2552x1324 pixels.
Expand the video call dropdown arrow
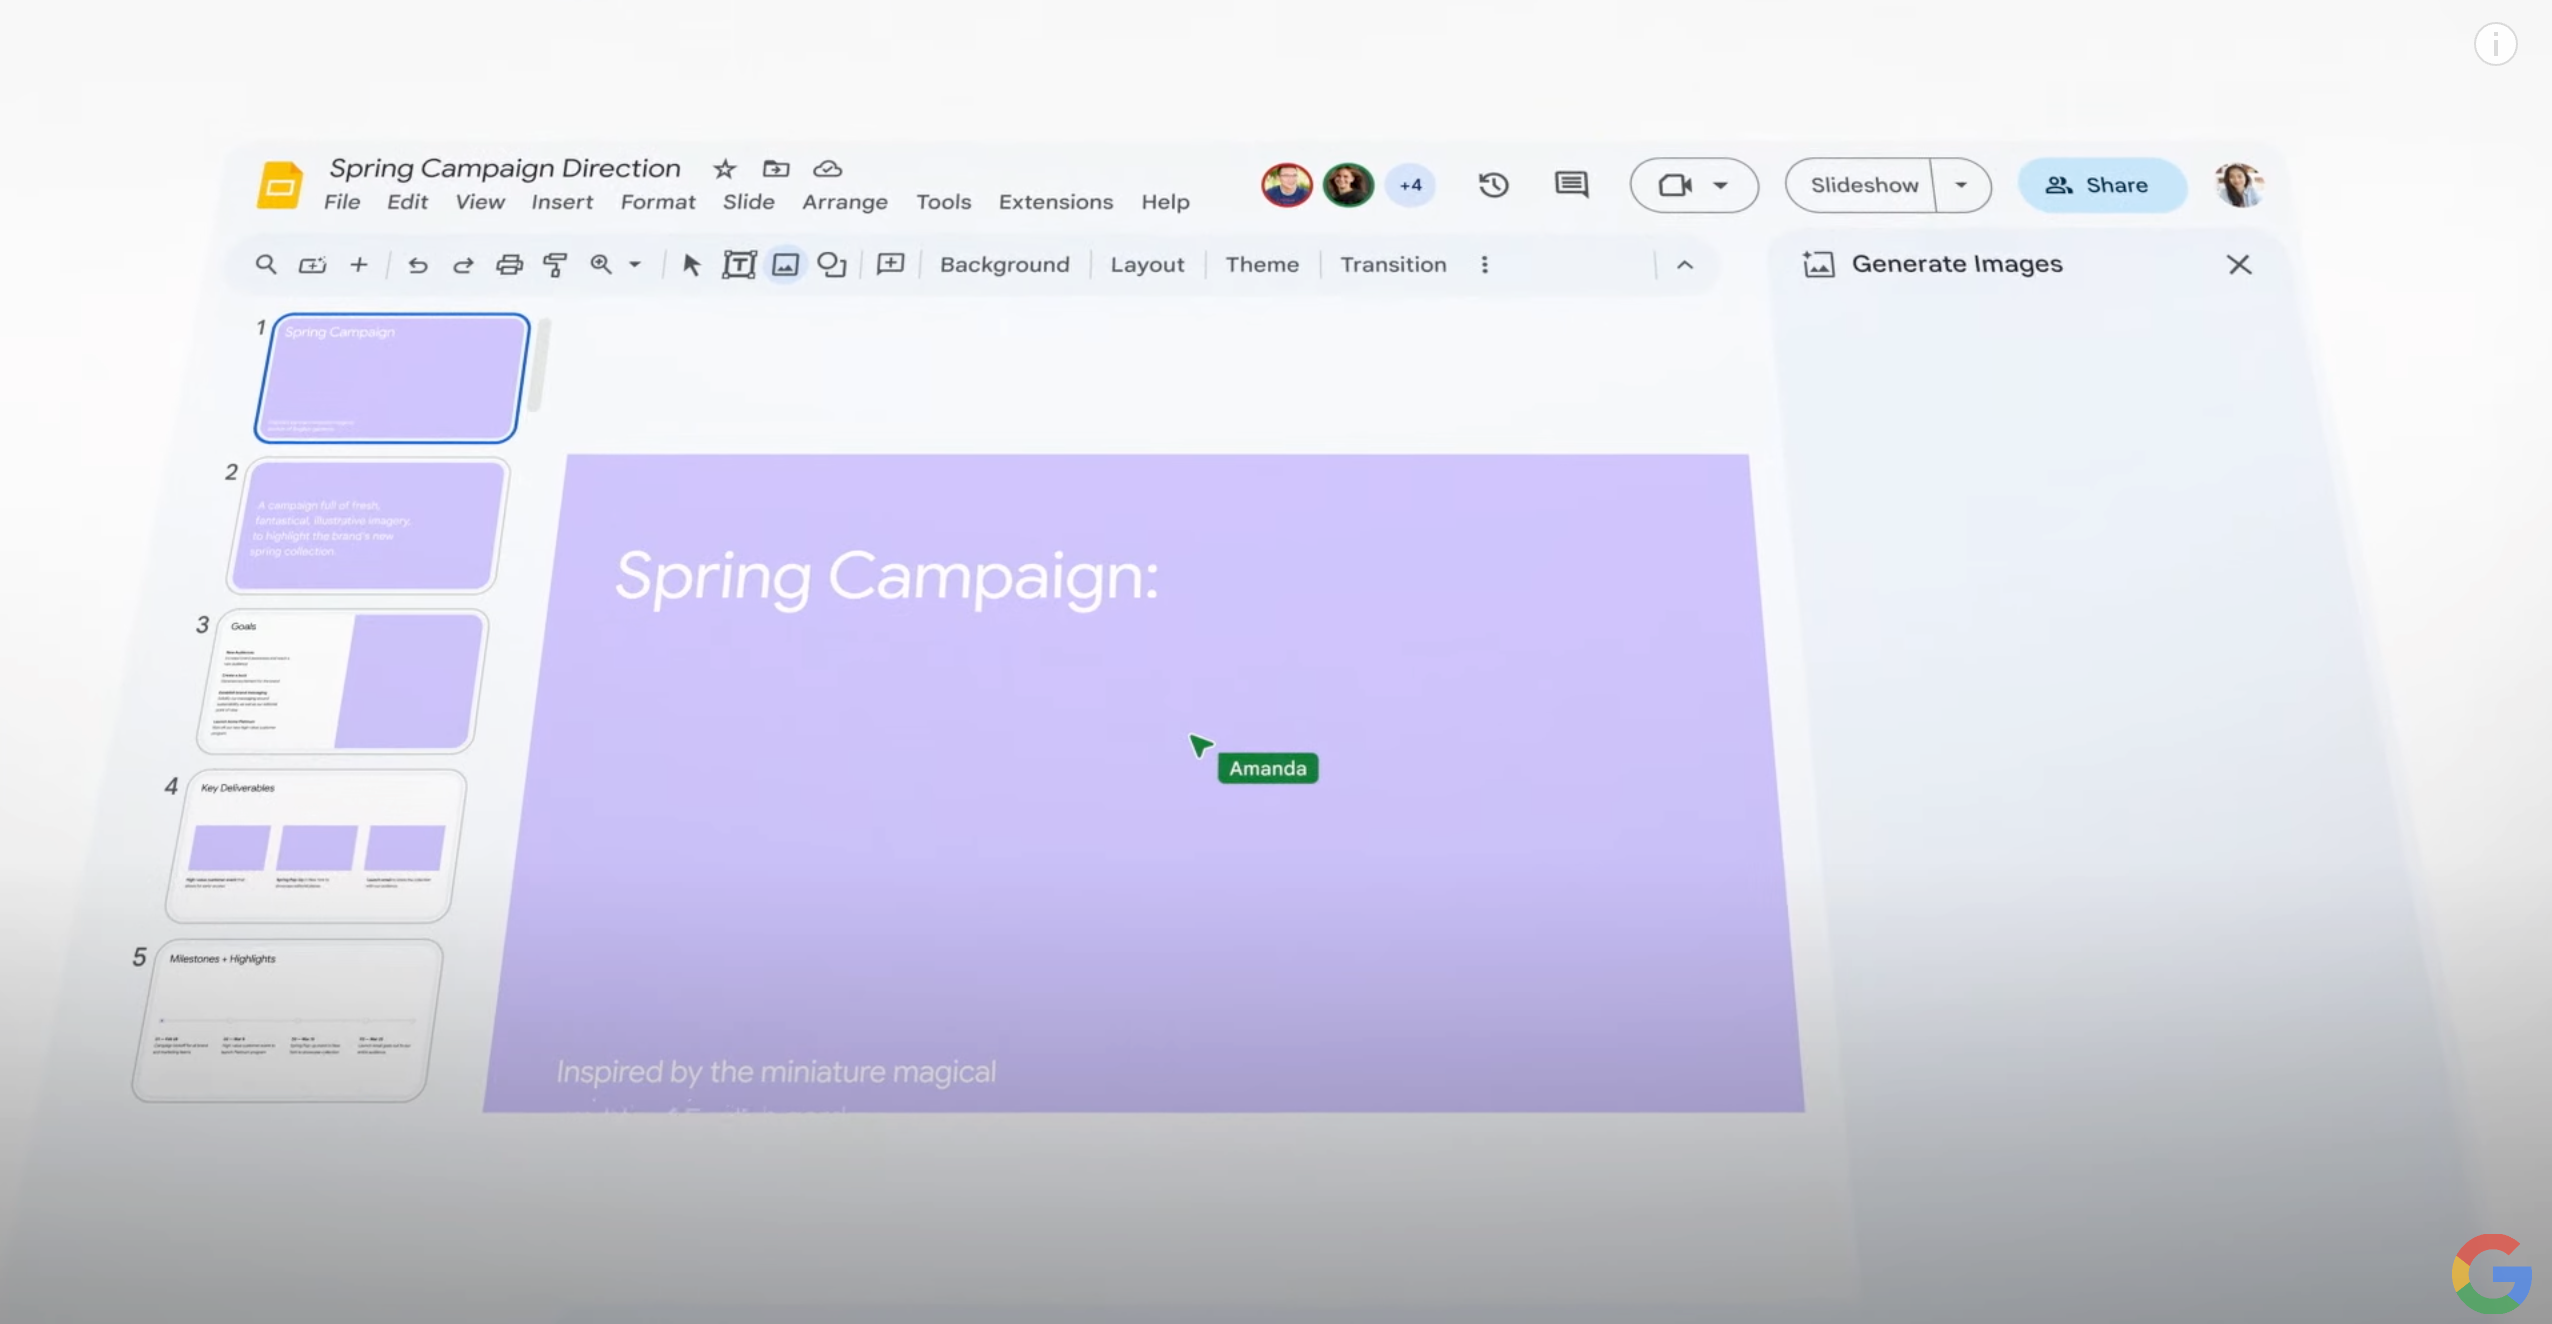pos(1721,185)
